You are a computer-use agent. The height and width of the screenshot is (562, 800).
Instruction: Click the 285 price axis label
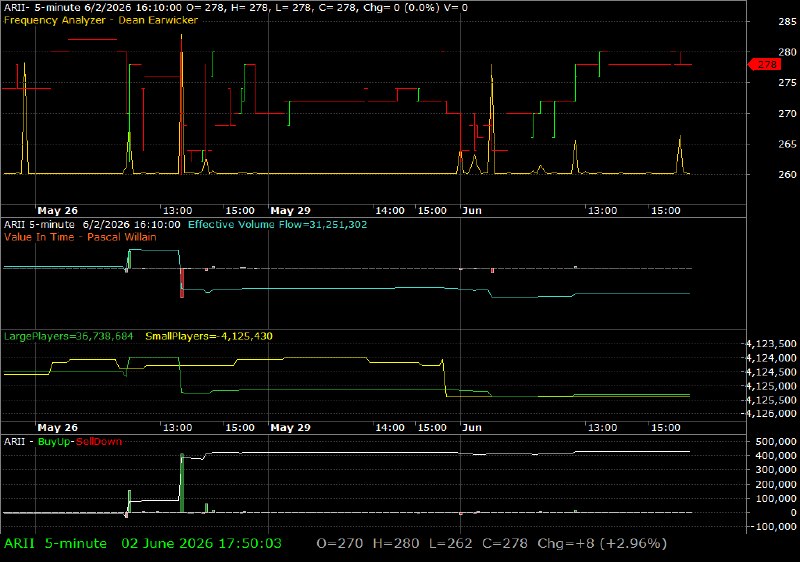click(787, 22)
